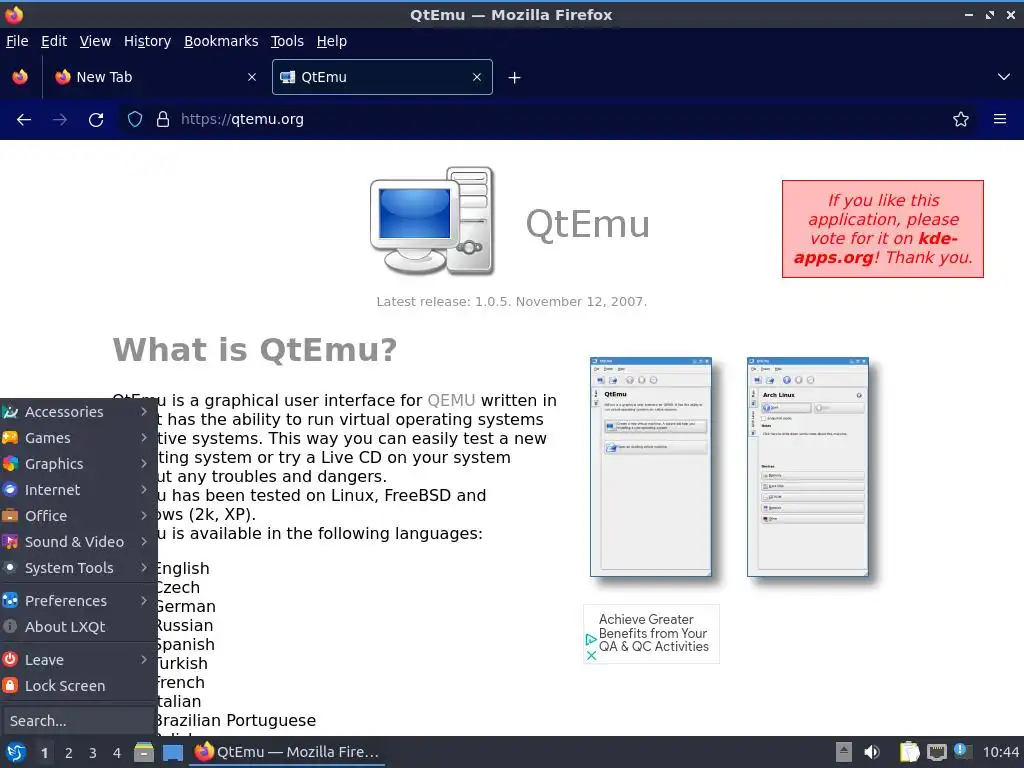Image resolution: width=1024 pixels, height=768 pixels.
Task: Open the Arch Linux screenshot thumbnail
Action: click(x=807, y=467)
